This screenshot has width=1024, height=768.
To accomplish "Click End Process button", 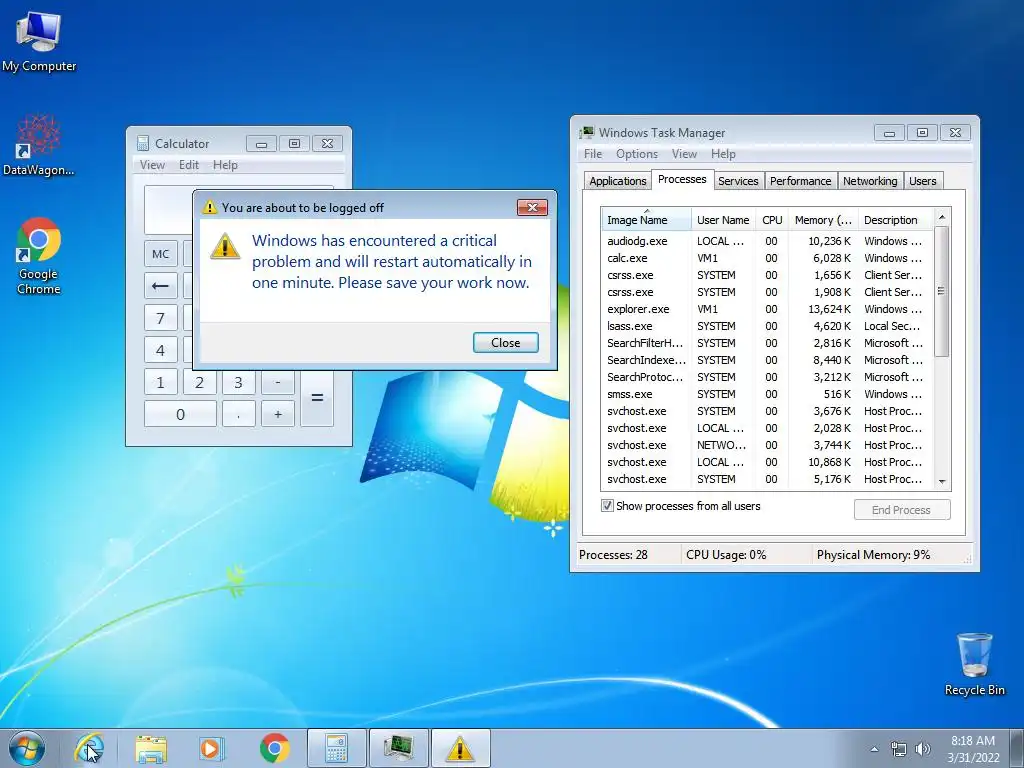I will point(901,509).
